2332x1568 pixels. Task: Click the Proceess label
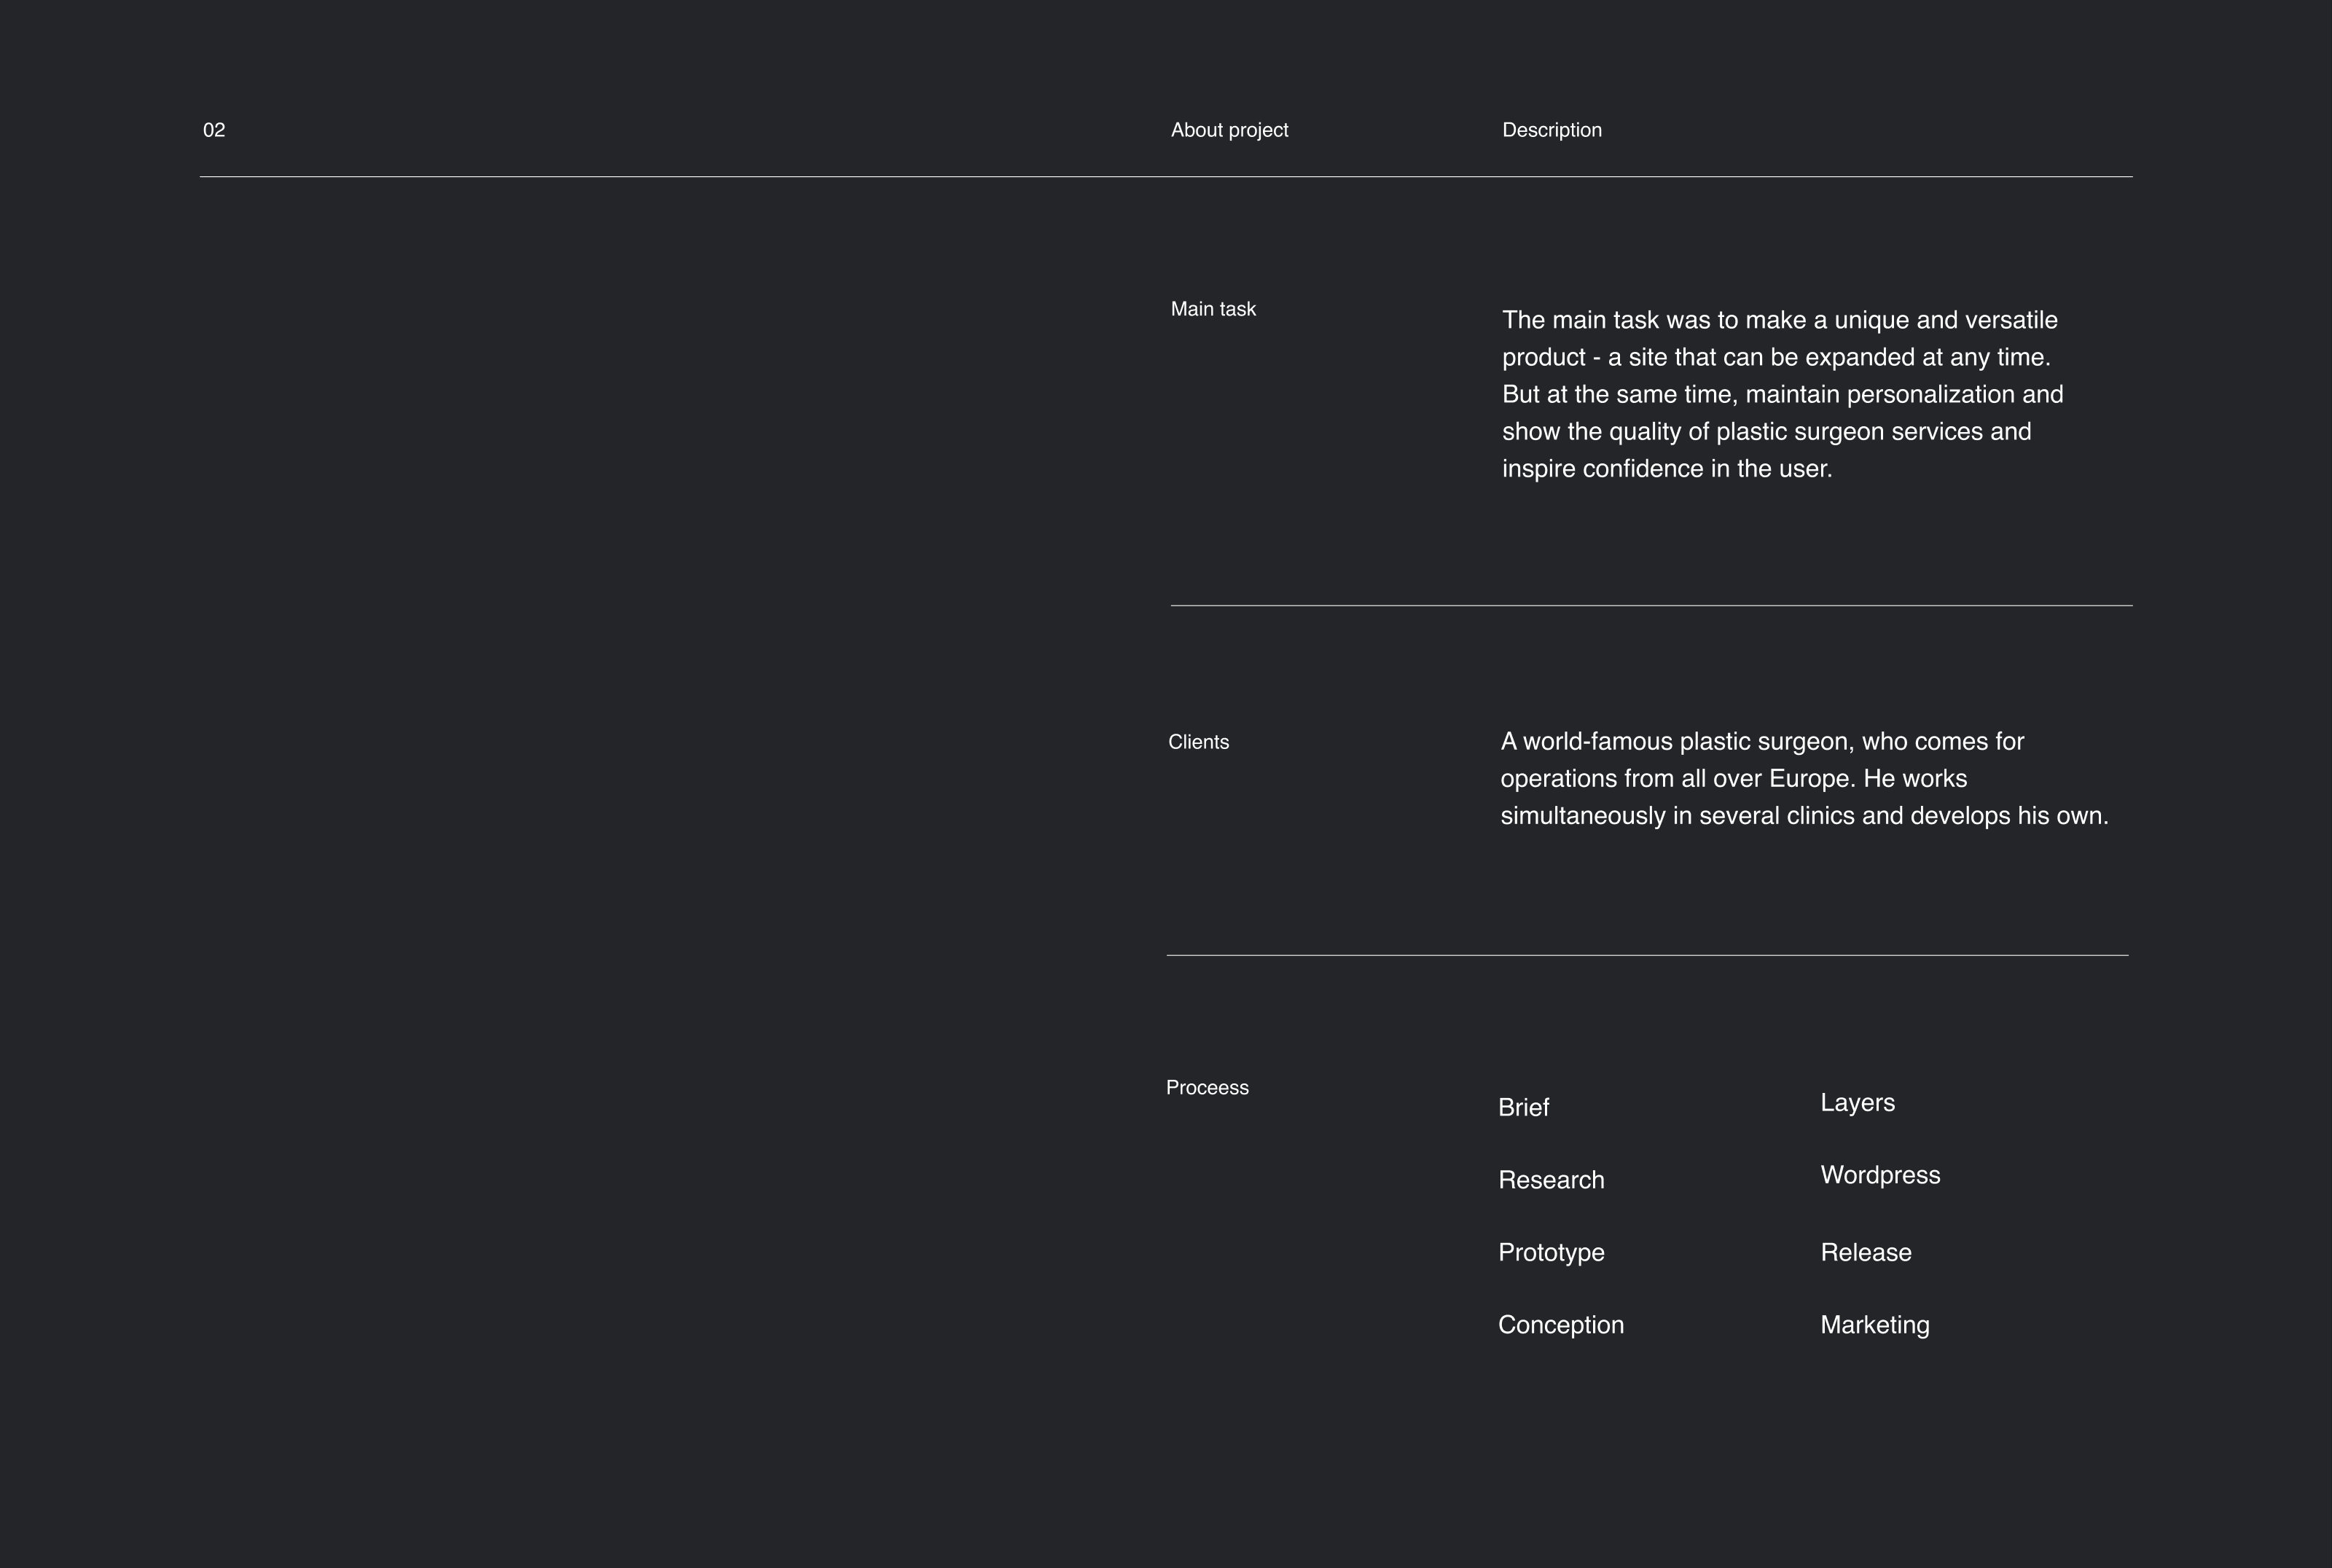tap(1207, 1087)
